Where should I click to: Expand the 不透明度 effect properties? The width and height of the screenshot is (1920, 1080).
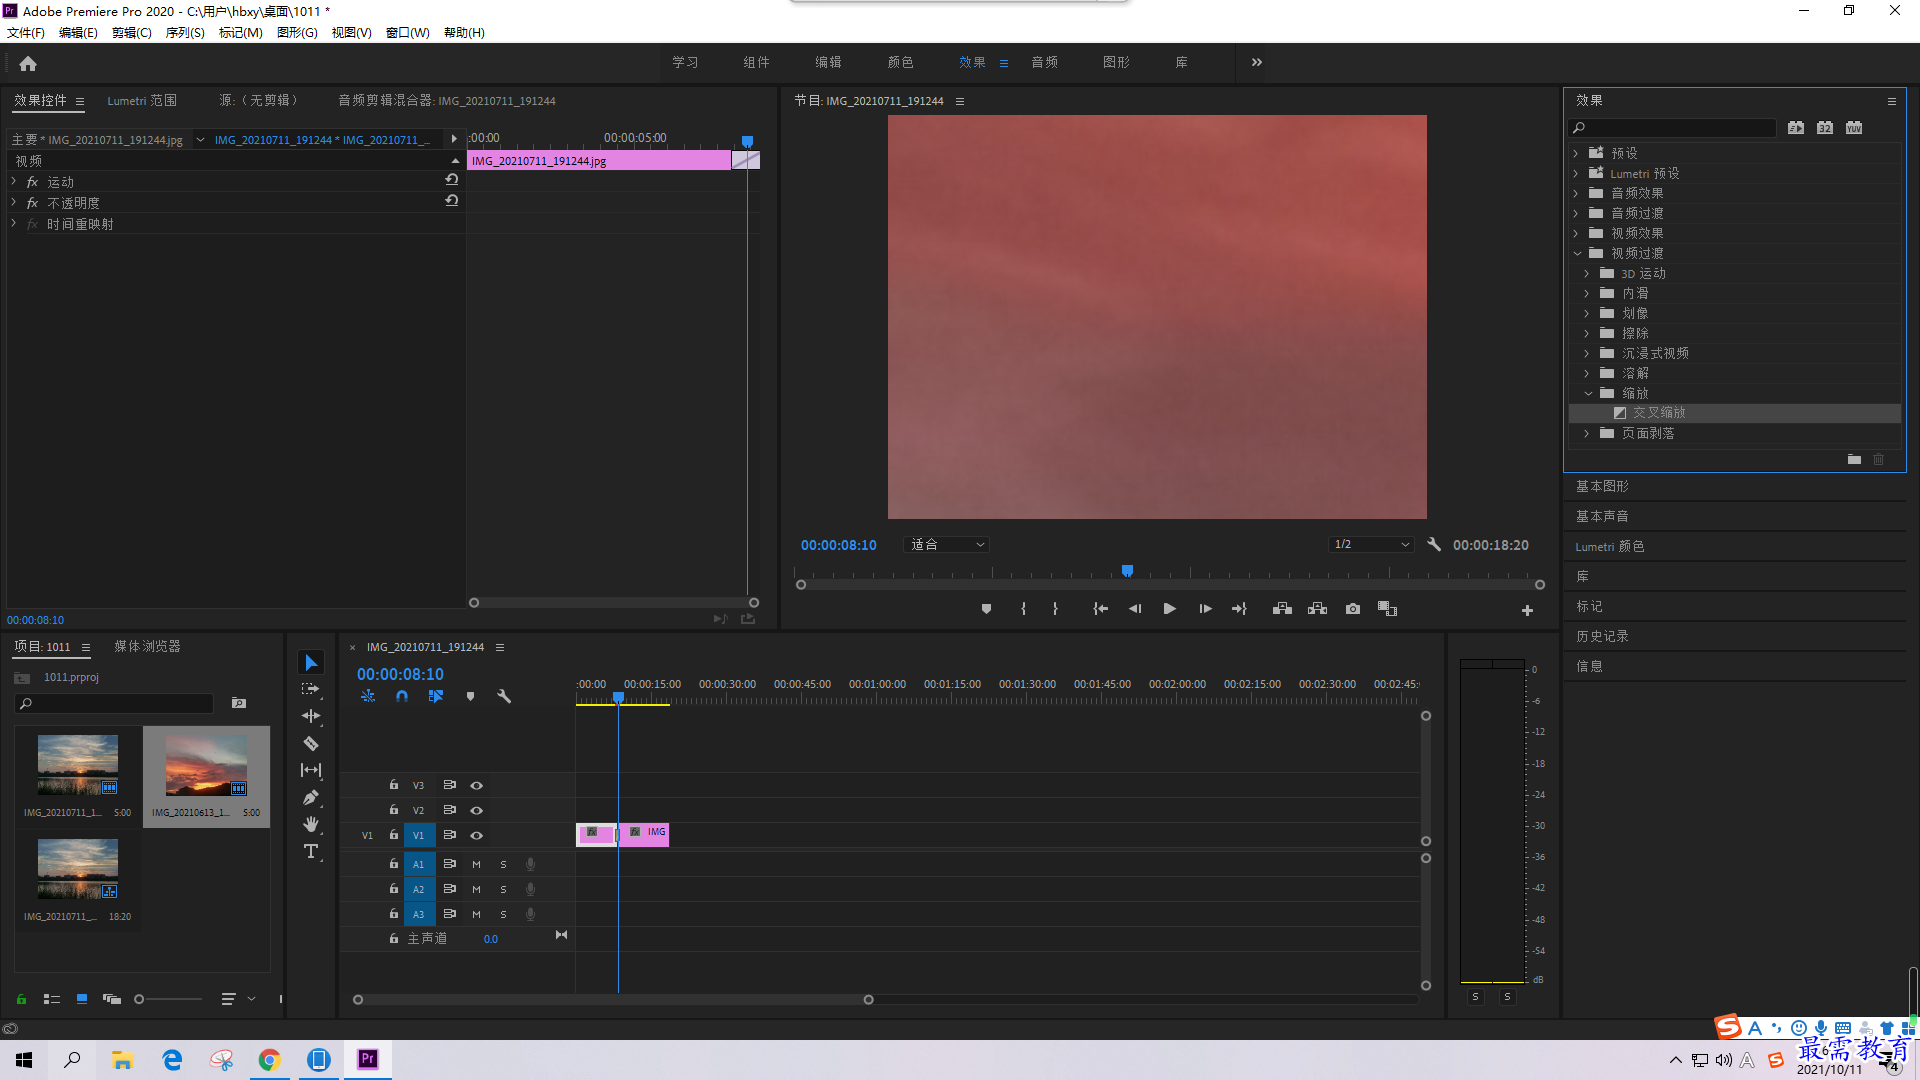[14, 203]
